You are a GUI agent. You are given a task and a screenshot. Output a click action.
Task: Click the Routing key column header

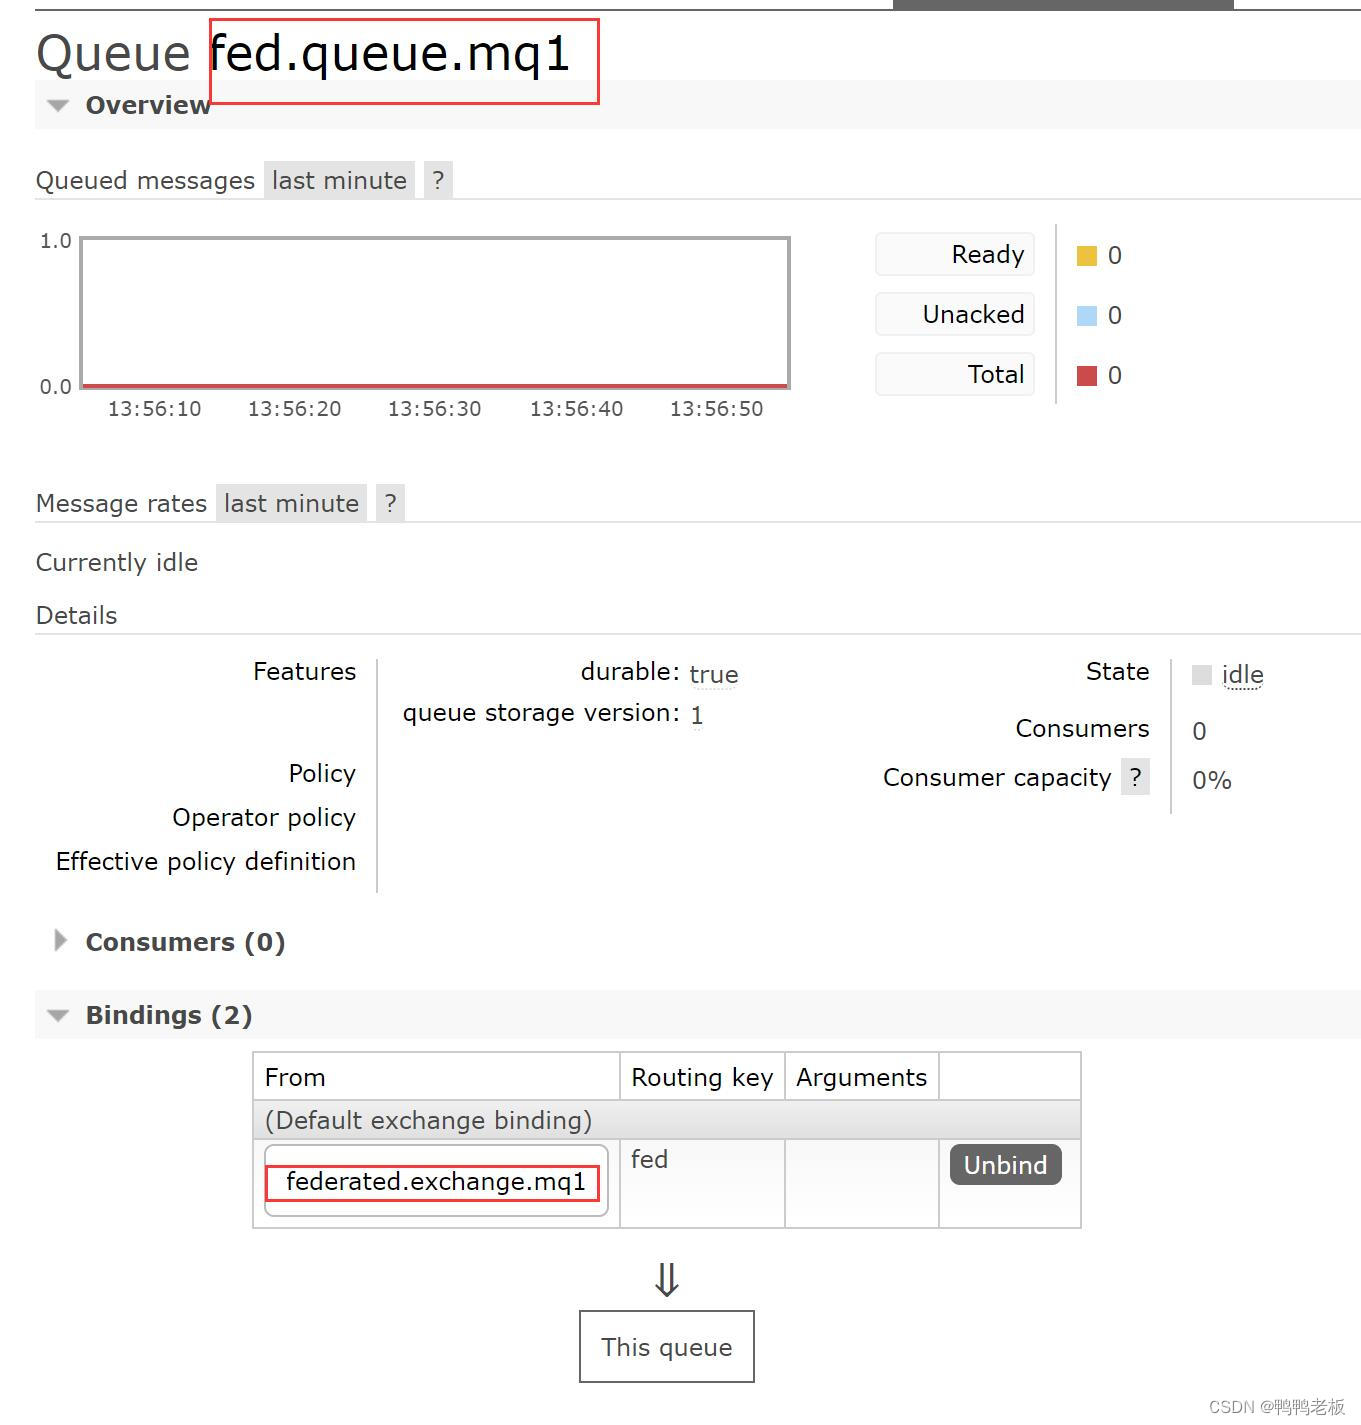[702, 1077]
